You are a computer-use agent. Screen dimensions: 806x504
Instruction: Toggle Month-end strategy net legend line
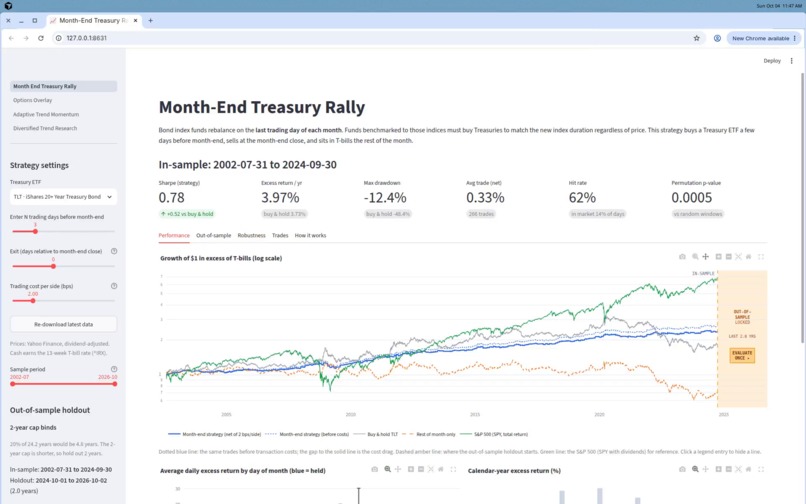[215, 434]
